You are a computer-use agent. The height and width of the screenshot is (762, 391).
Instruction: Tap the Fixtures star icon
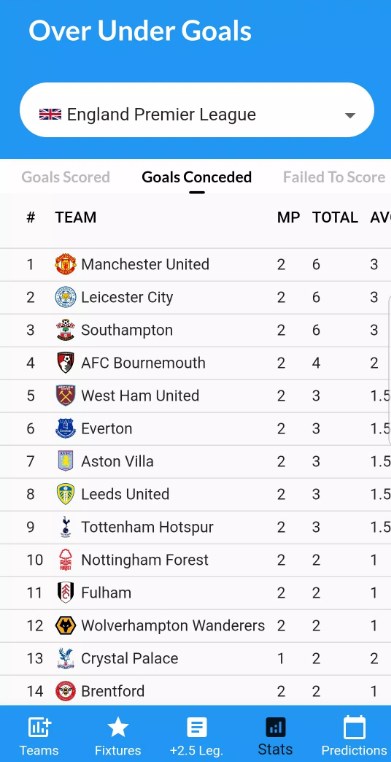[118, 727]
